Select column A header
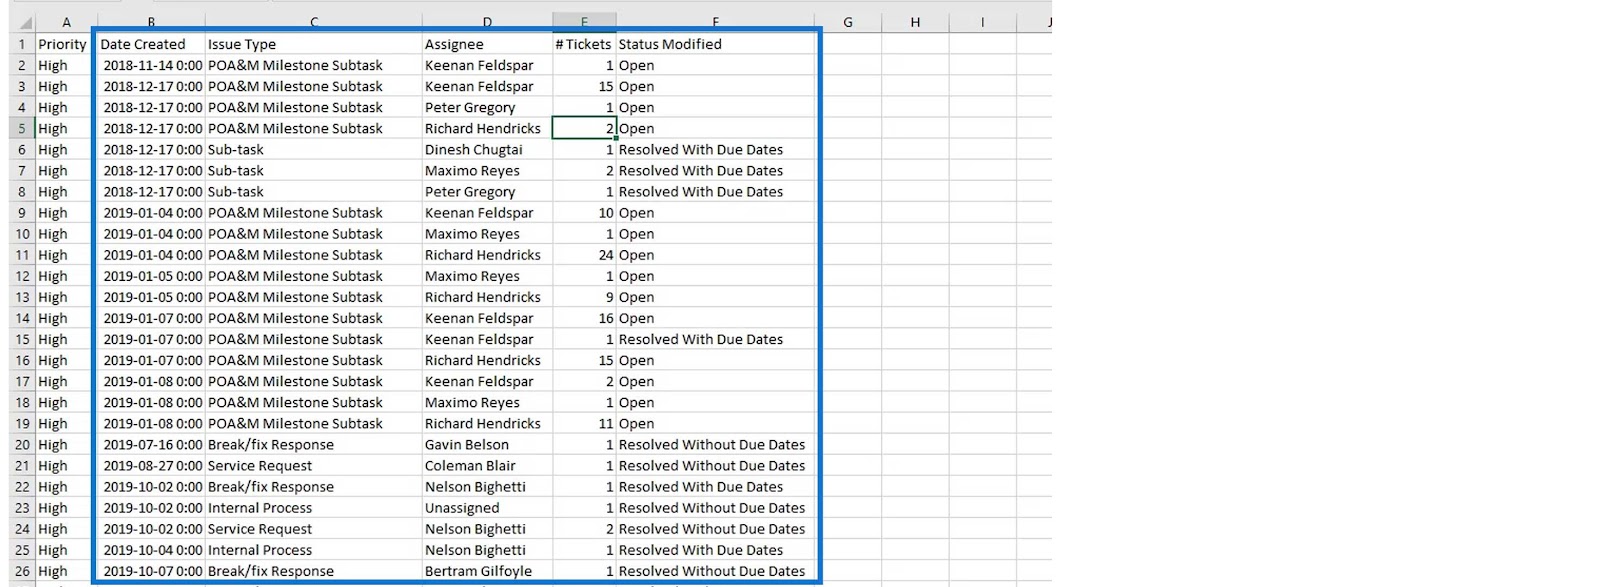1600x587 pixels. coord(66,22)
